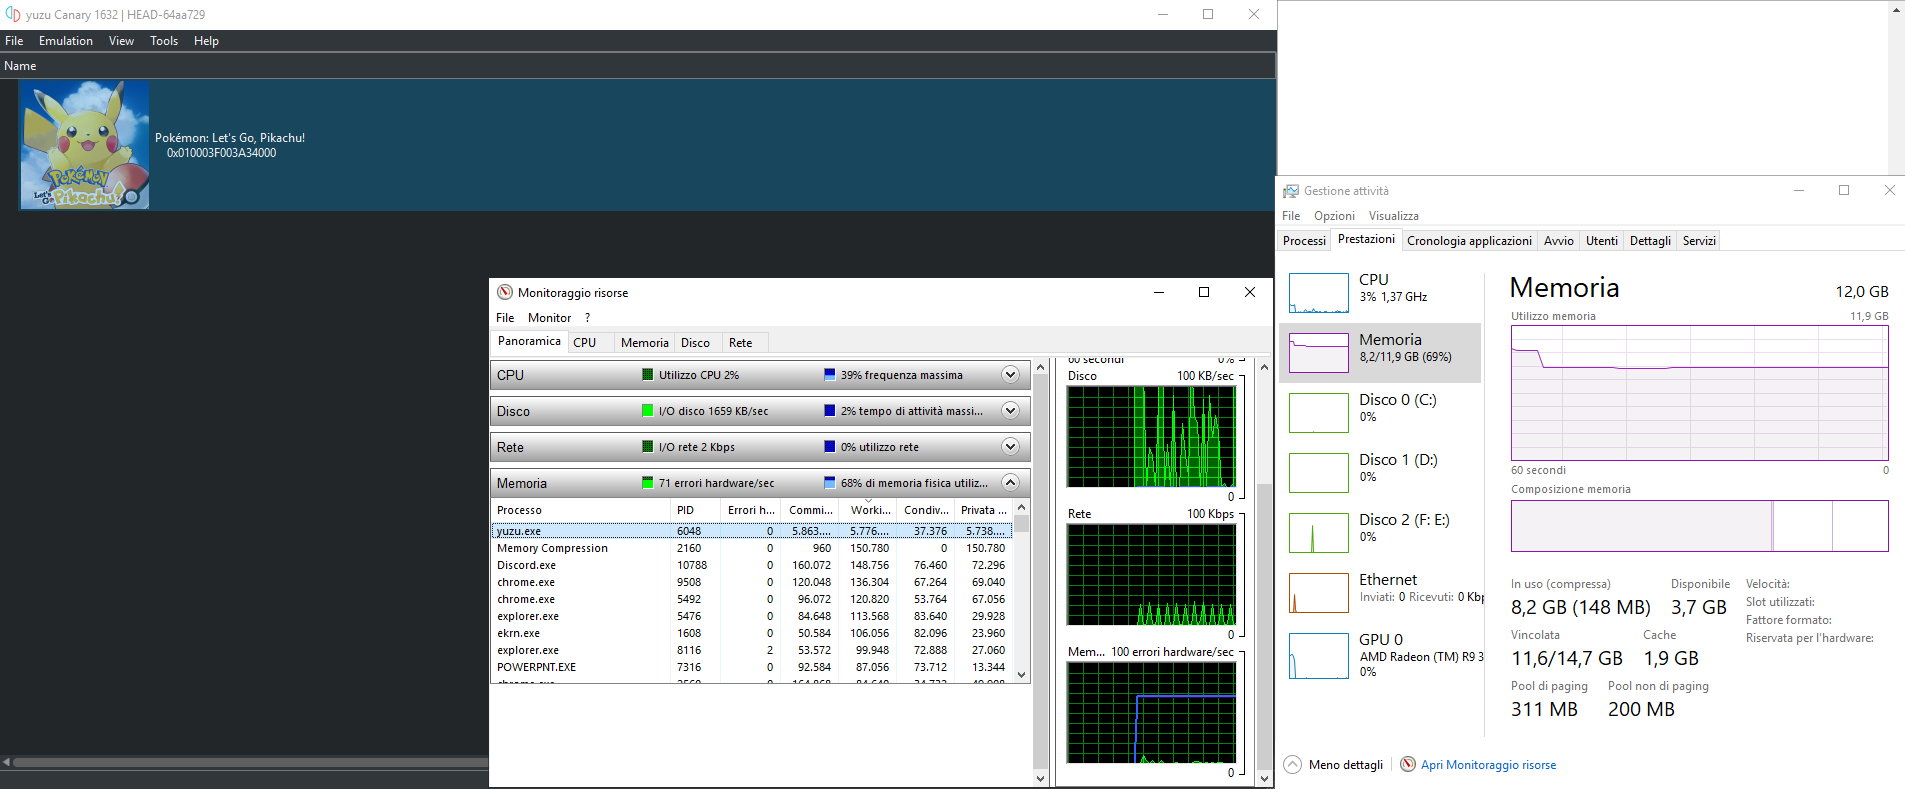Expand the CPU section in Resource Monitor
Image resolution: width=1905 pixels, height=789 pixels.
click(1010, 374)
